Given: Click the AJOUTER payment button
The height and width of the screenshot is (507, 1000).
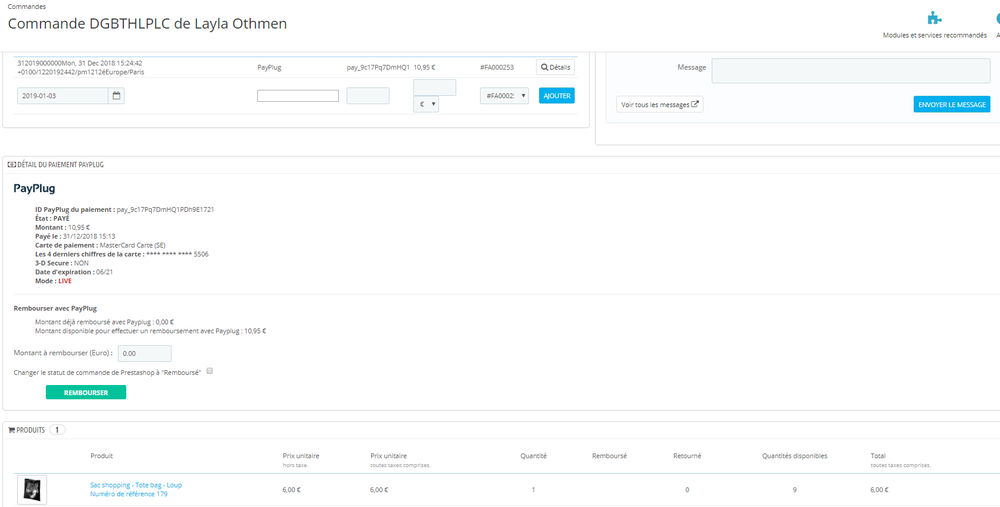Looking at the screenshot, I should pos(557,96).
